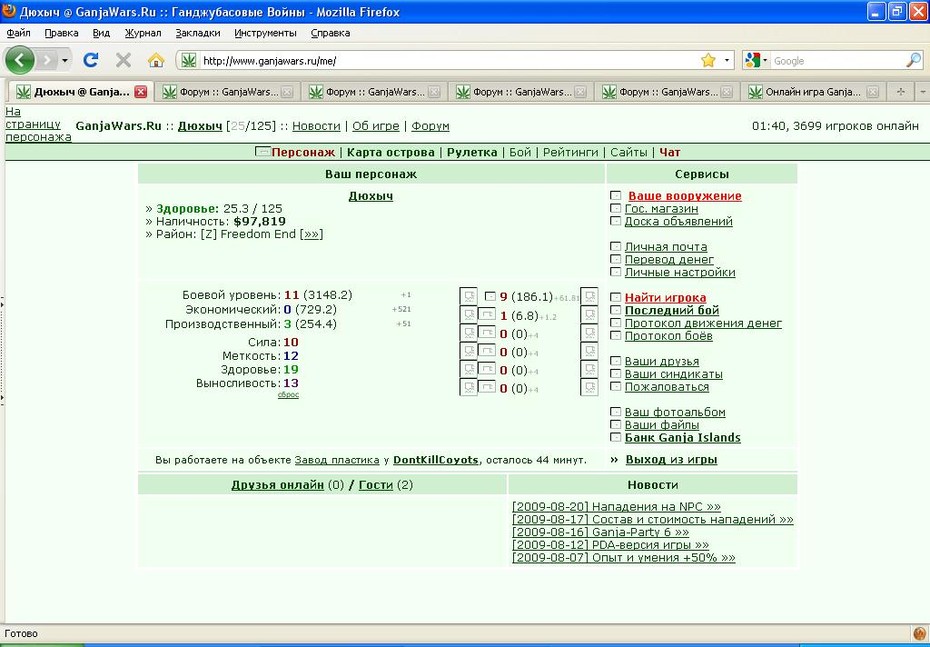
Task: Click the Firefox back arrow button
Action: click(20, 60)
